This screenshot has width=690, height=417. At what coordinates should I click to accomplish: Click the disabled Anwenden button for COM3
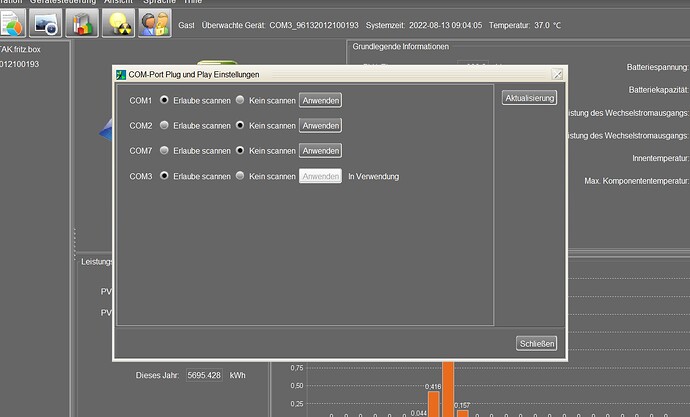click(x=320, y=176)
